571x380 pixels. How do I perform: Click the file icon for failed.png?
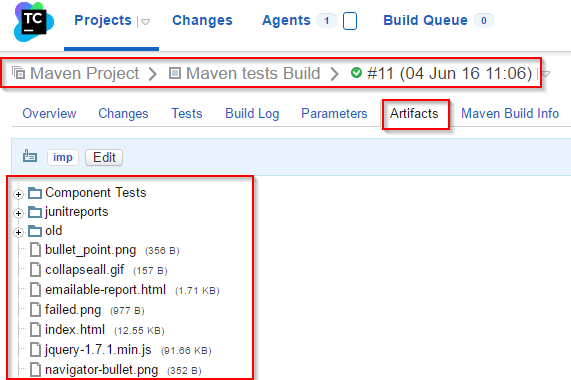pos(35,310)
